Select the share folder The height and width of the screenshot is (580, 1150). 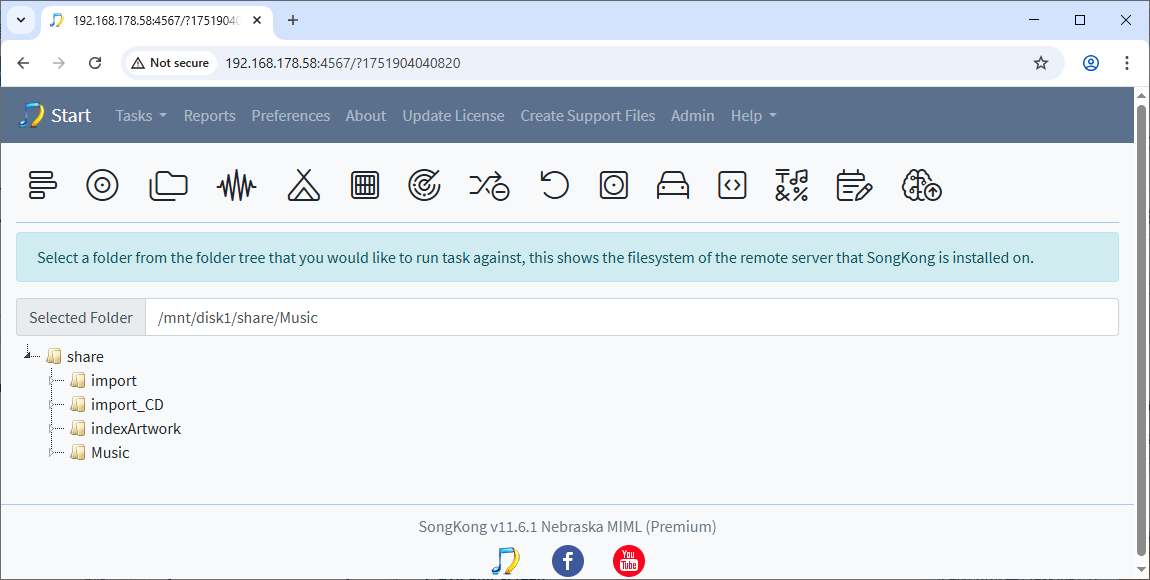click(x=85, y=356)
